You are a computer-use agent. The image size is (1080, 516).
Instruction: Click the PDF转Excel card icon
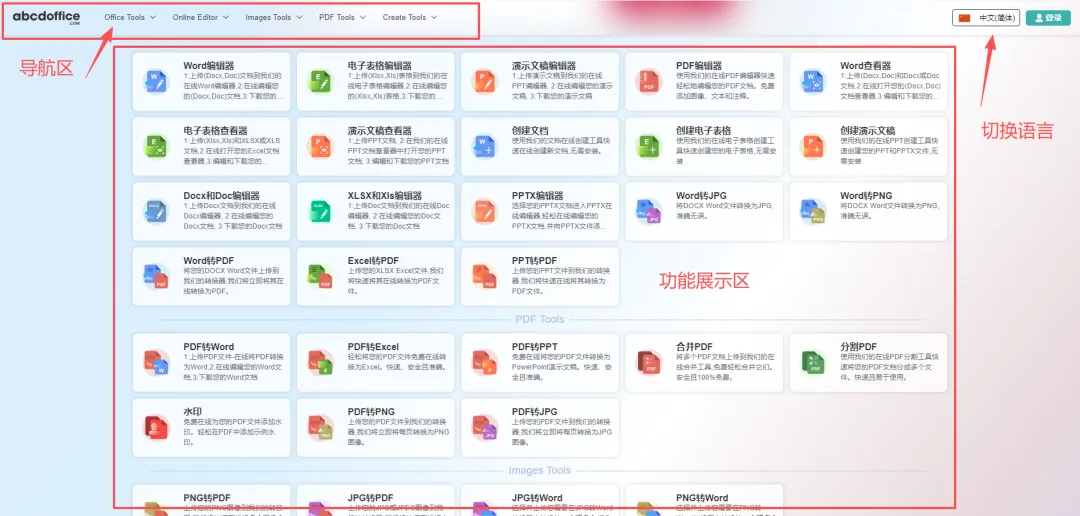[320, 362]
